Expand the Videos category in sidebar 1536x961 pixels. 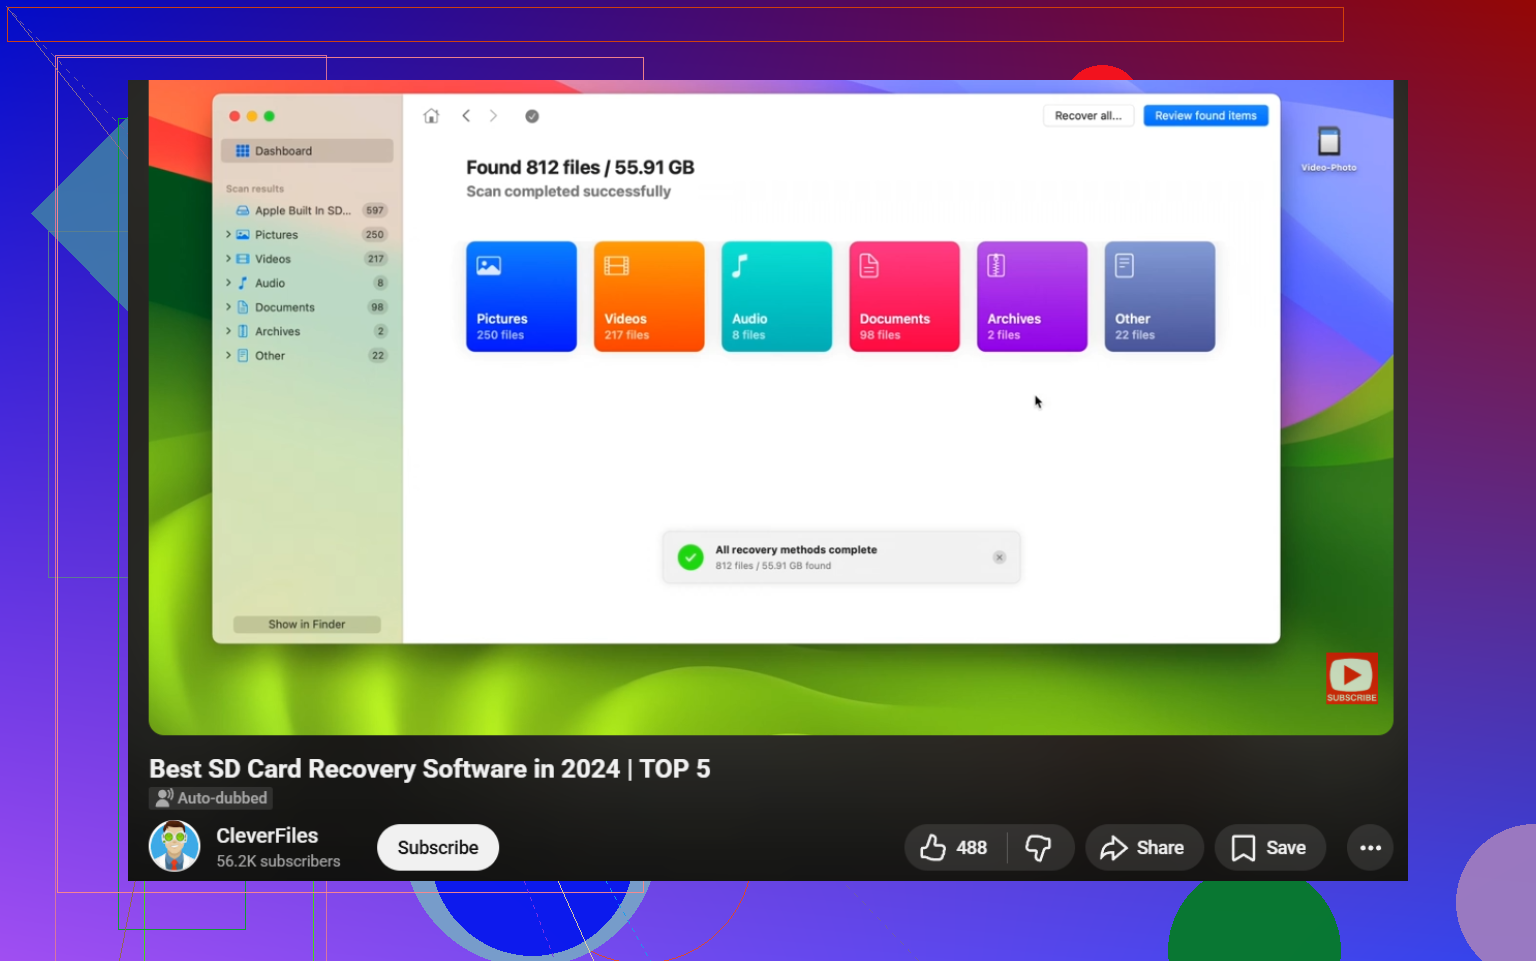tap(228, 259)
